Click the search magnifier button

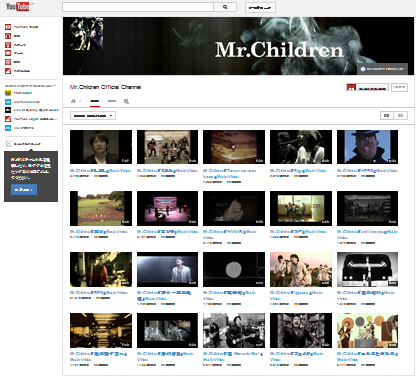tap(225, 7)
